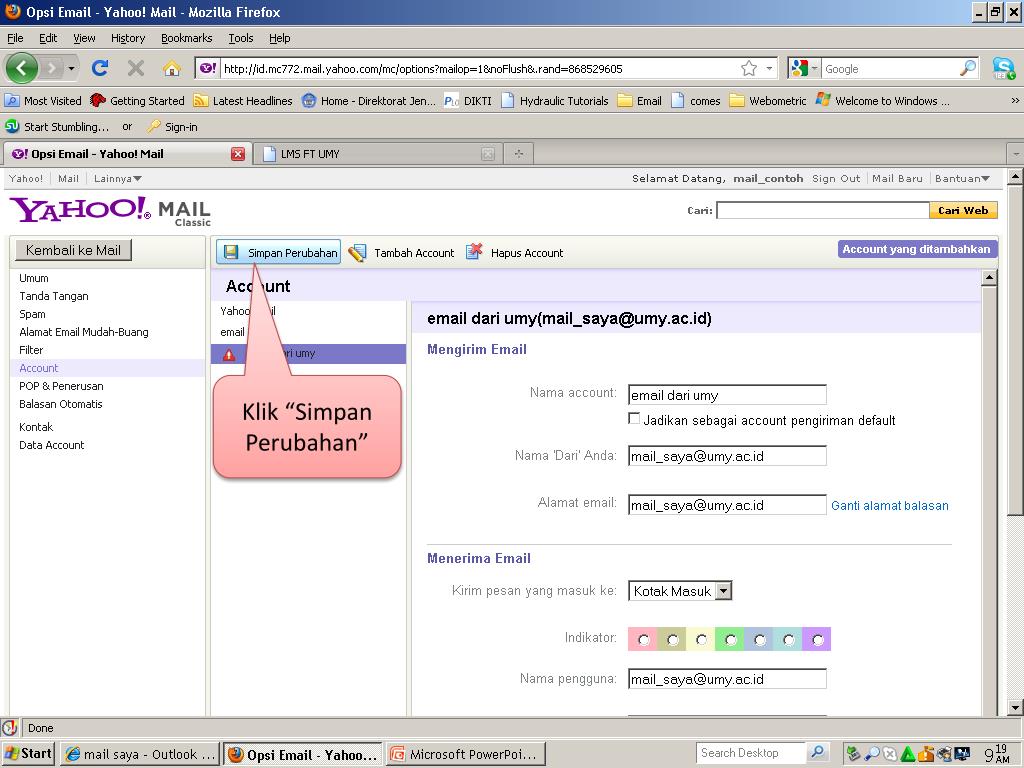Open the Balasan Otomatis section
1024x768 pixels.
[x=61, y=404]
